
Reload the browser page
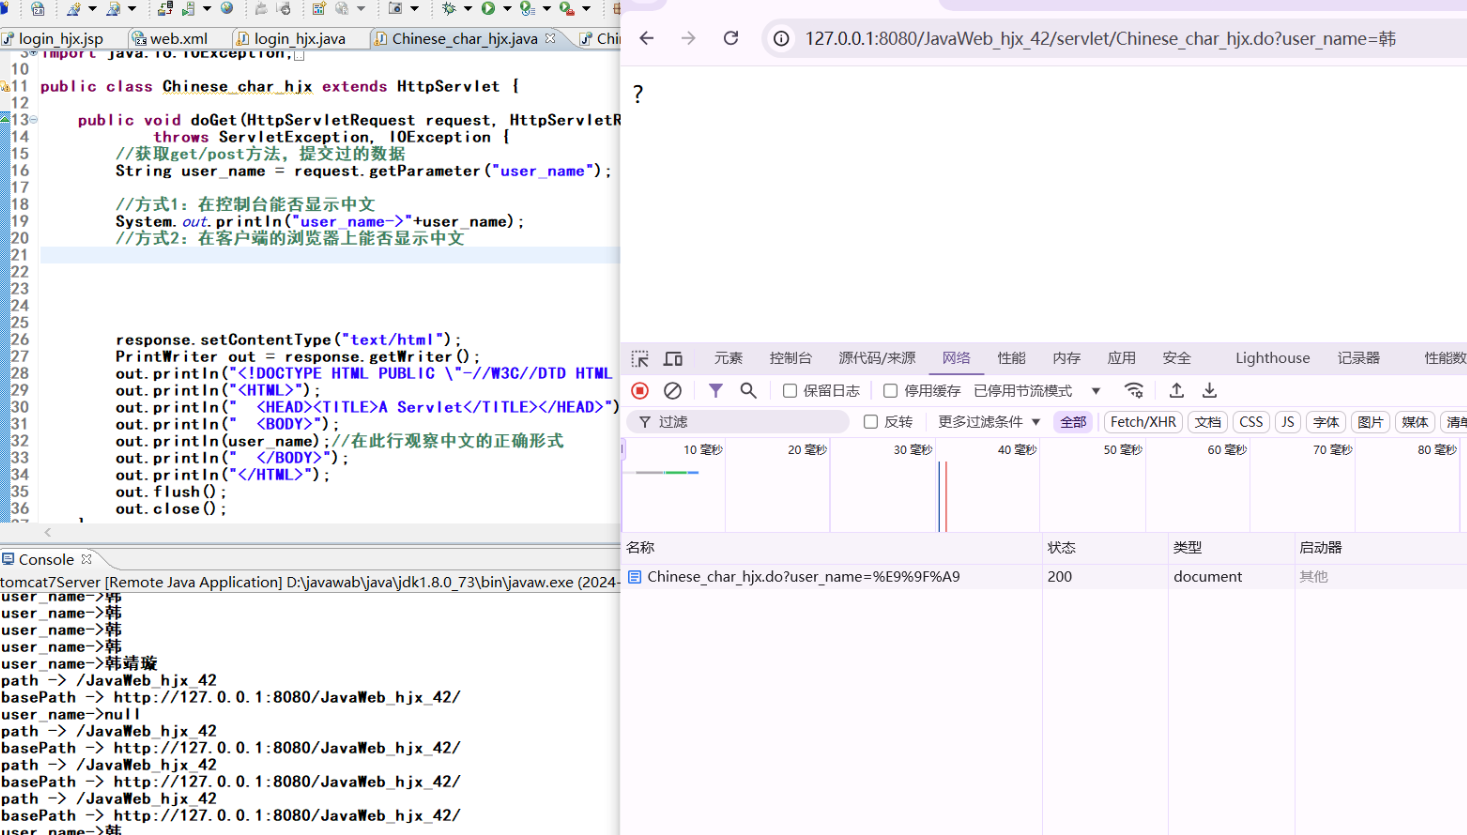pyautogui.click(x=731, y=38)
